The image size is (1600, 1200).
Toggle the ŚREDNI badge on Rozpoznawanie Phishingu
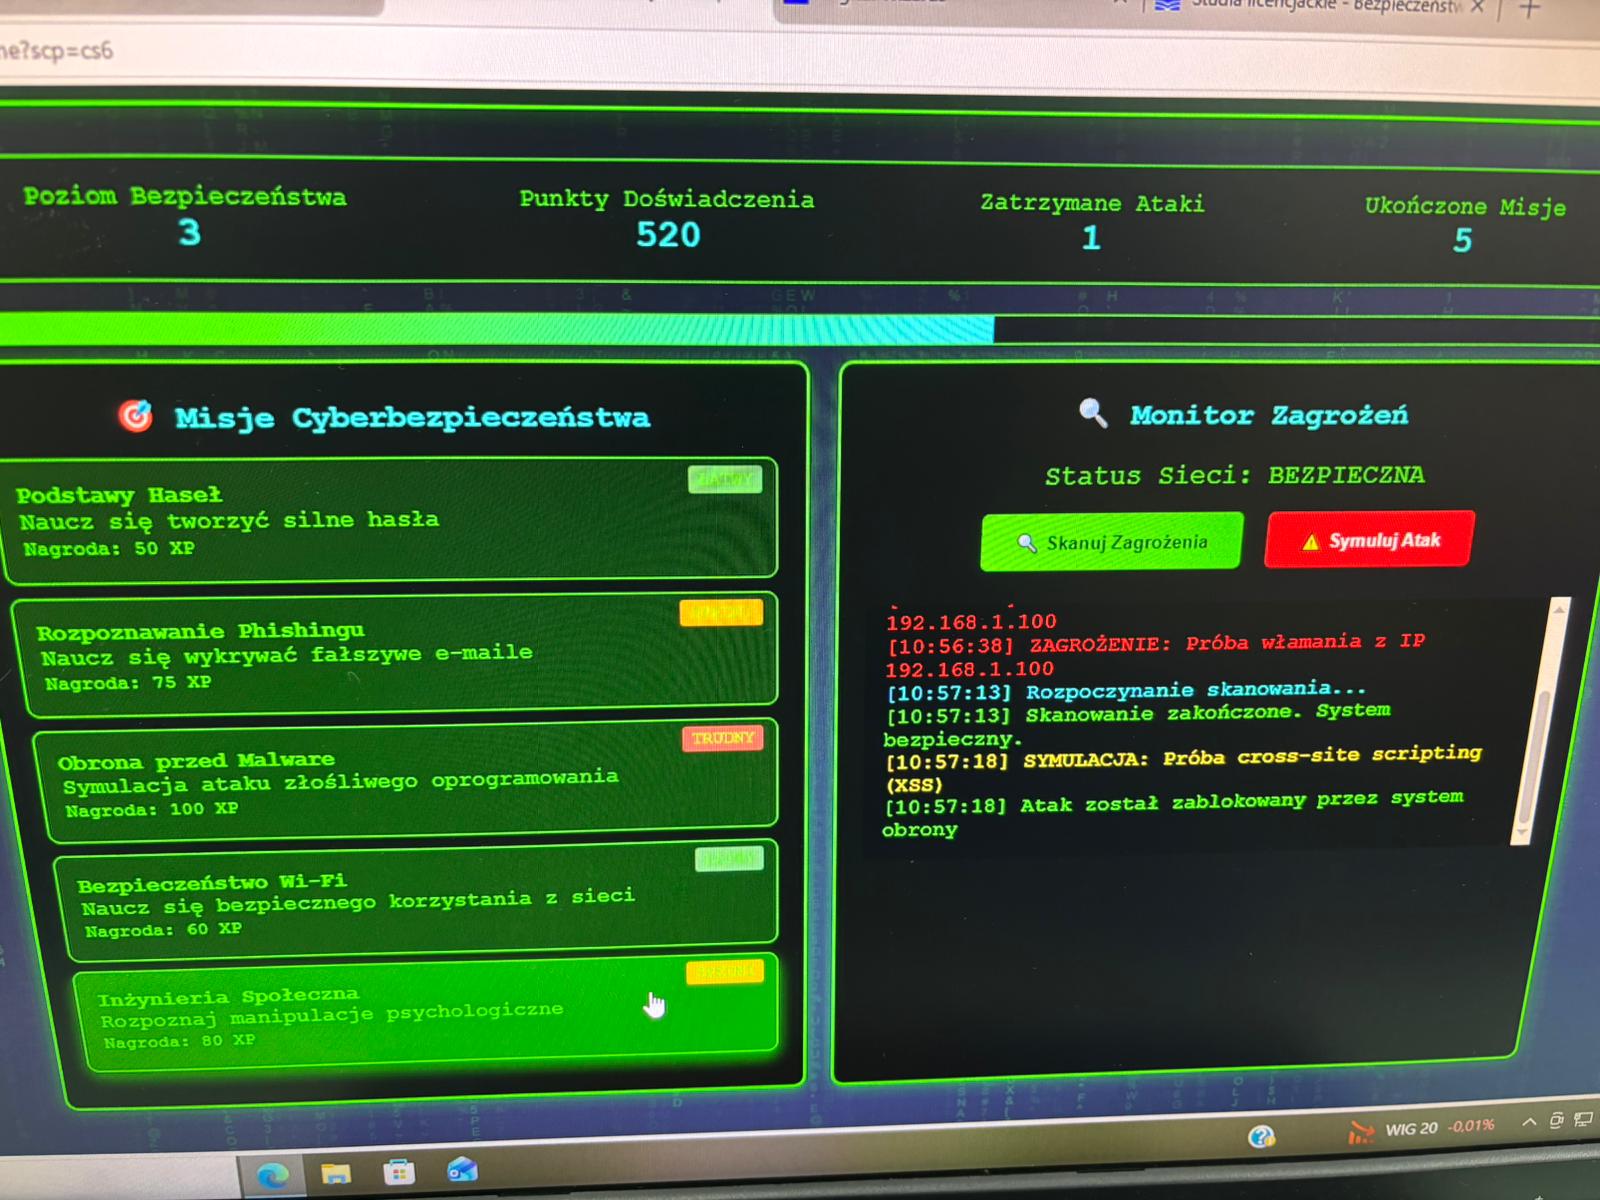click(x=723, y=612)
